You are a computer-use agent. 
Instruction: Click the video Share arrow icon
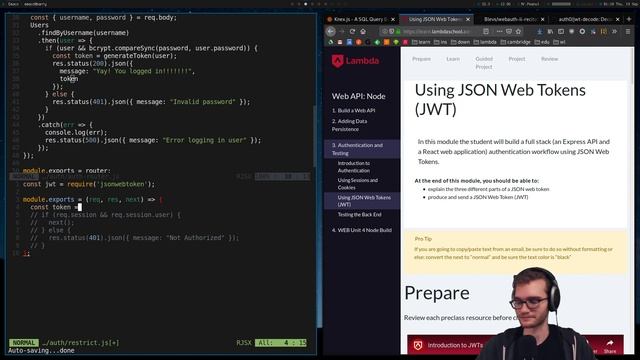pyautogui.click(x=610, y=343)
